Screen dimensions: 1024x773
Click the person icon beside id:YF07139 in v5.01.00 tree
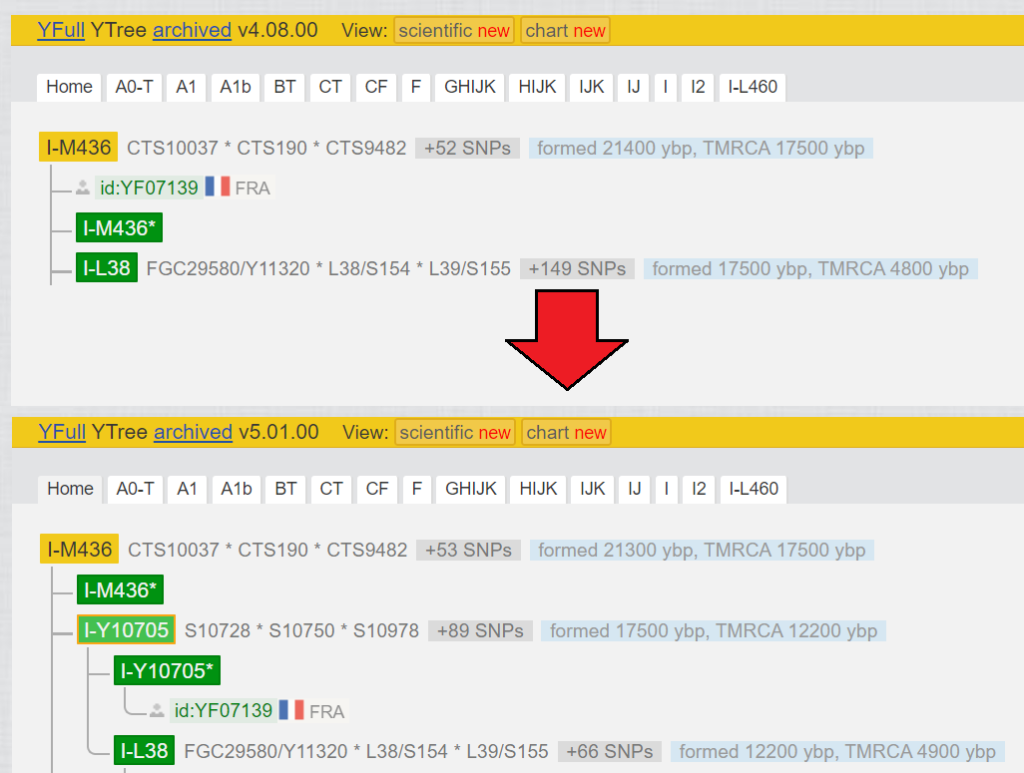157,711
